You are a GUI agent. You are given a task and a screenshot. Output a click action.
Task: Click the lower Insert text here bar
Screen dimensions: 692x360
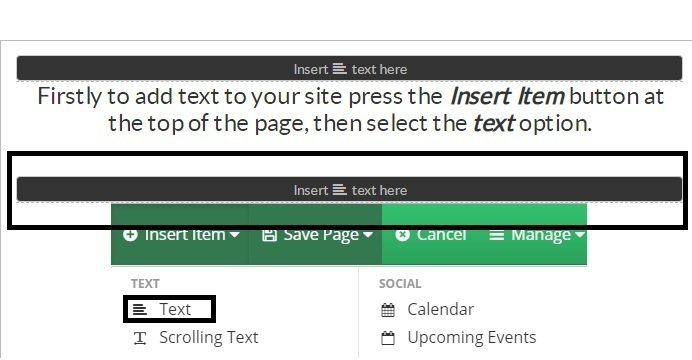(x=350, y=190)
